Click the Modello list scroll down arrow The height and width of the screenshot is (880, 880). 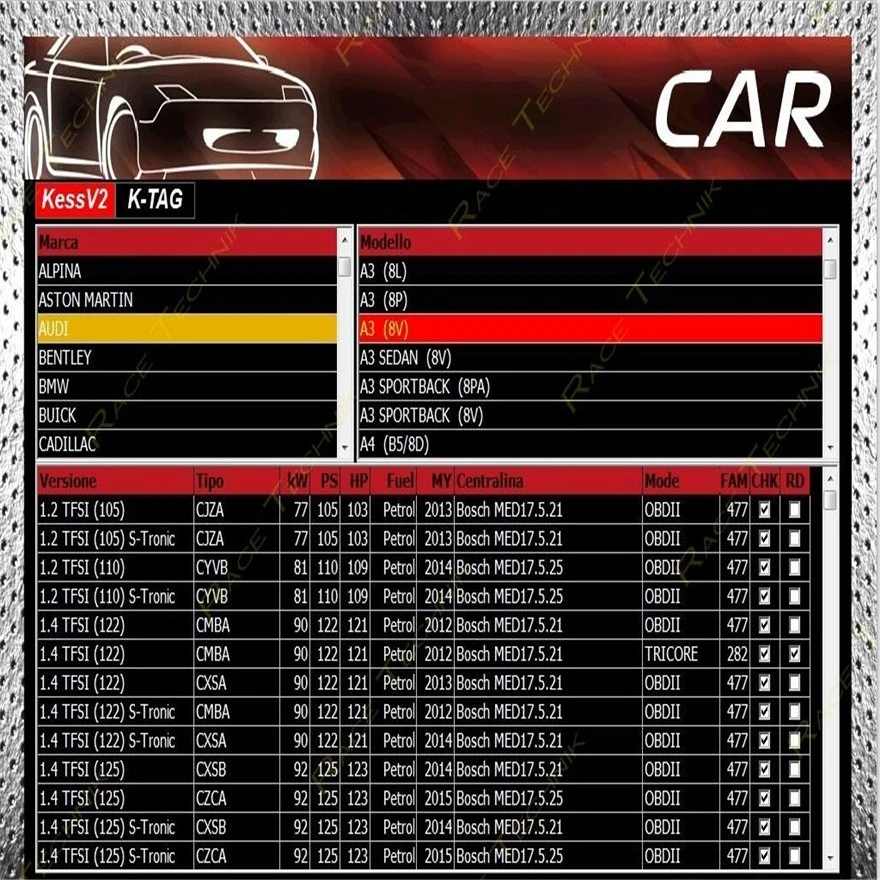(x=829, y=447)
